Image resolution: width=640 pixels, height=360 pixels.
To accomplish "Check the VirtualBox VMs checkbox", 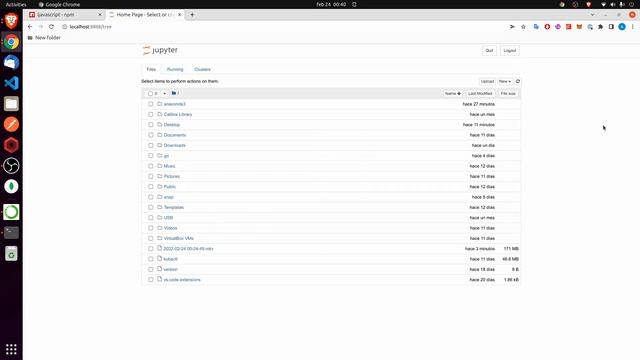I will [151, 238].
